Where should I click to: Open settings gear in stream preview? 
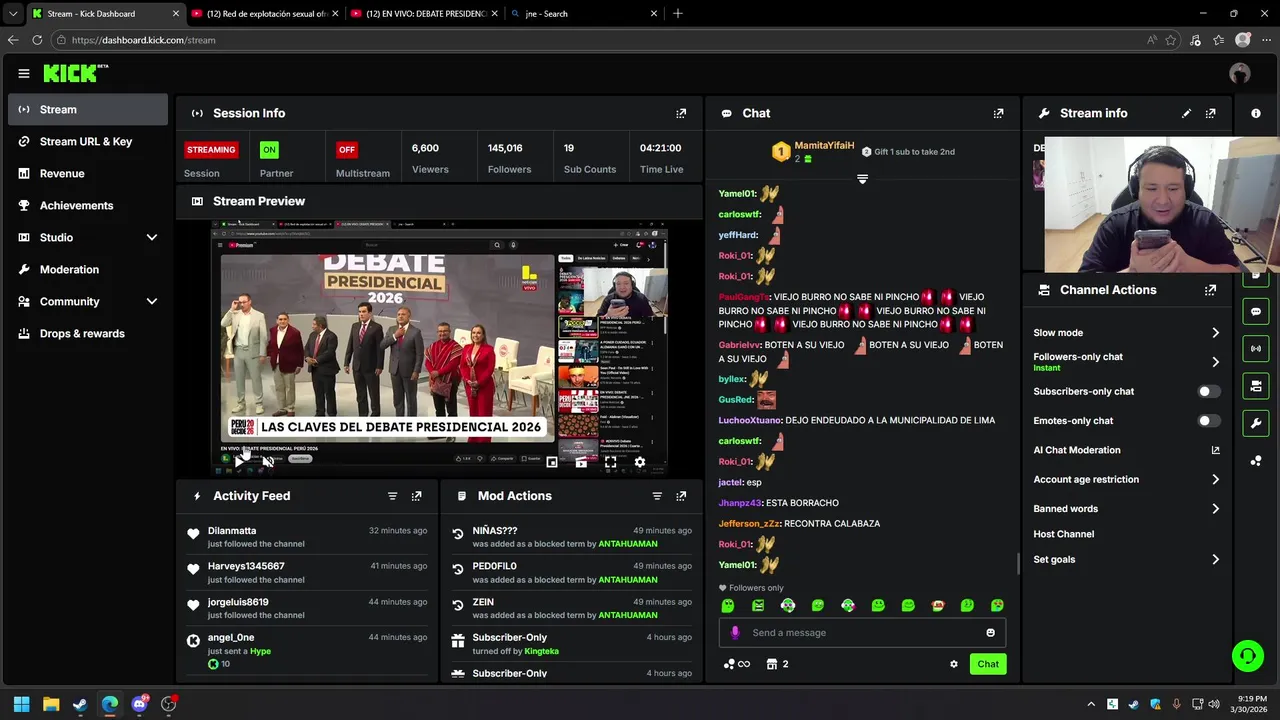[x=640, y=462]
